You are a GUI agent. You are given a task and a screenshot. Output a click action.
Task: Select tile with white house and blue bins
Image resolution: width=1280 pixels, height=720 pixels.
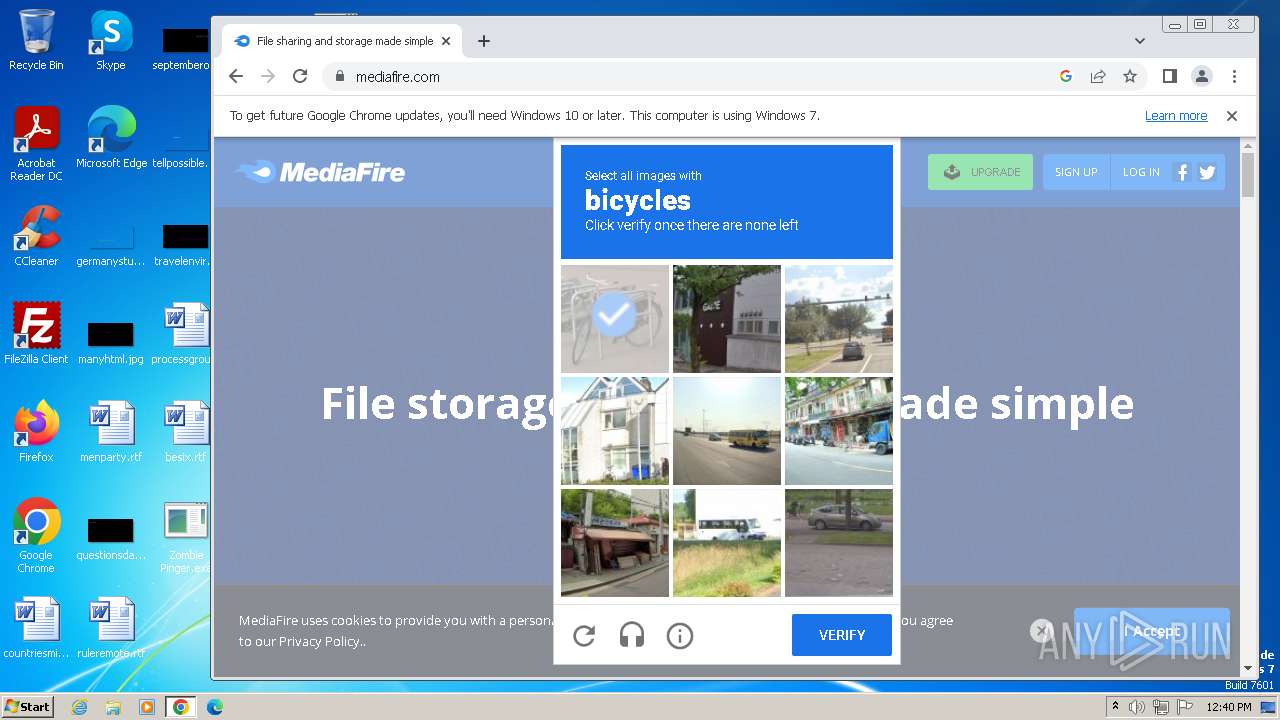click(615, 431)
